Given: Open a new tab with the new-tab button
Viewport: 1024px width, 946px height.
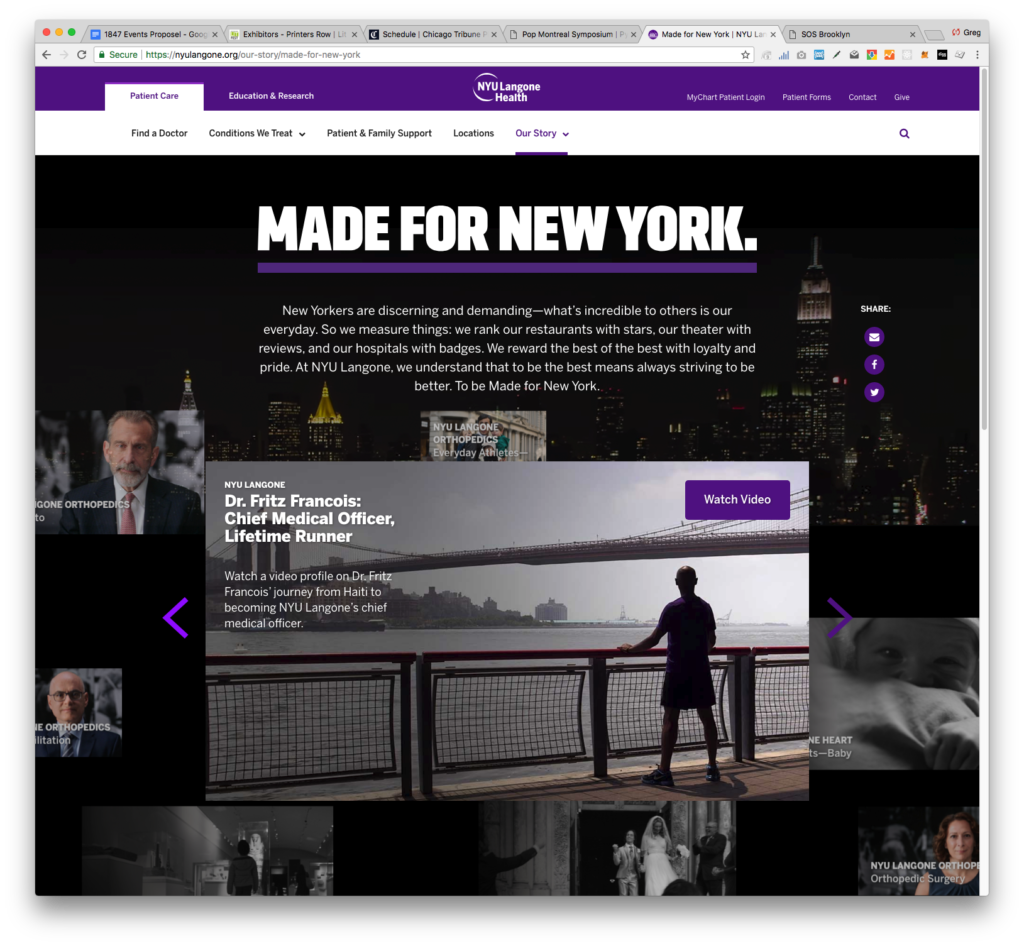Looking at the screenshot, I should tap(935, 35).
